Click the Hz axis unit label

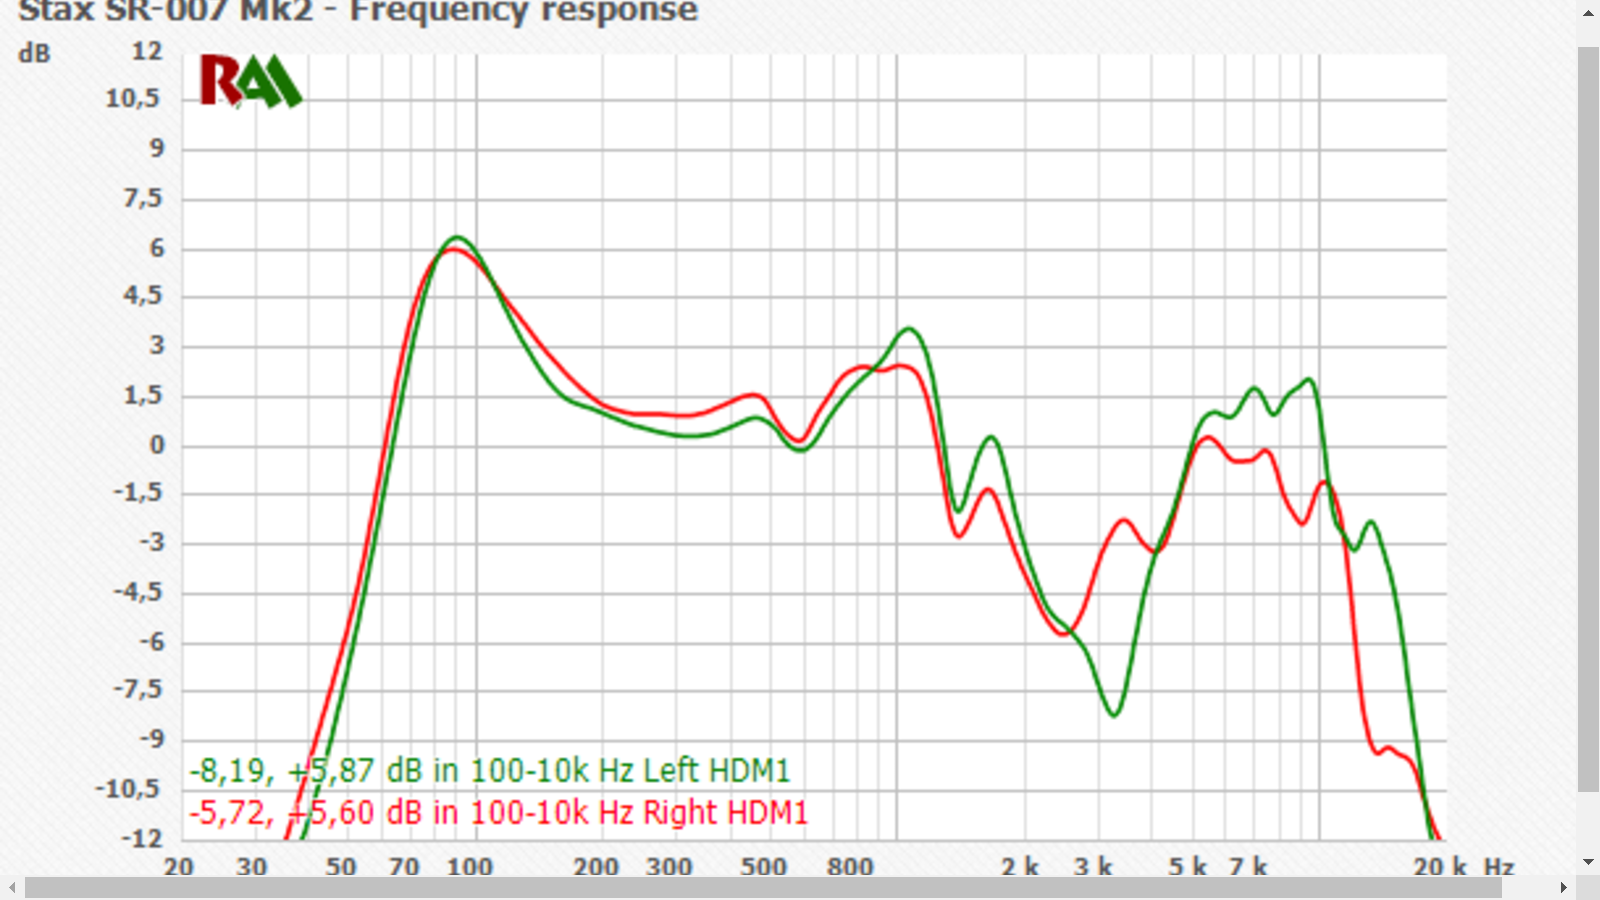(1498, 867)
